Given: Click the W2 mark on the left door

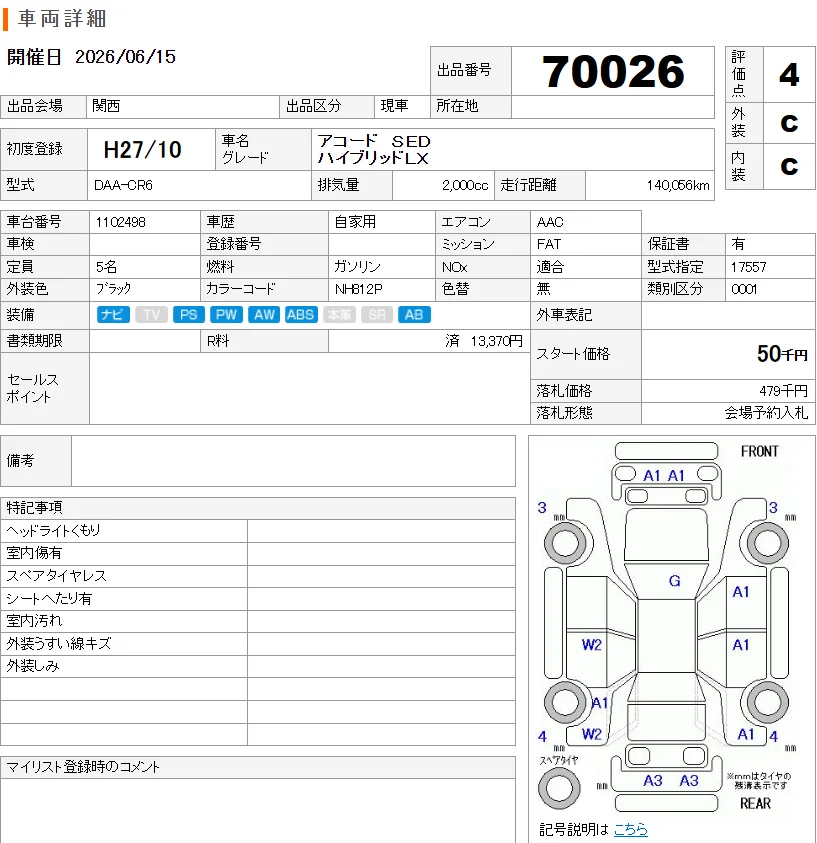Looking at the screenshot, I should click(x=591, y=645).
